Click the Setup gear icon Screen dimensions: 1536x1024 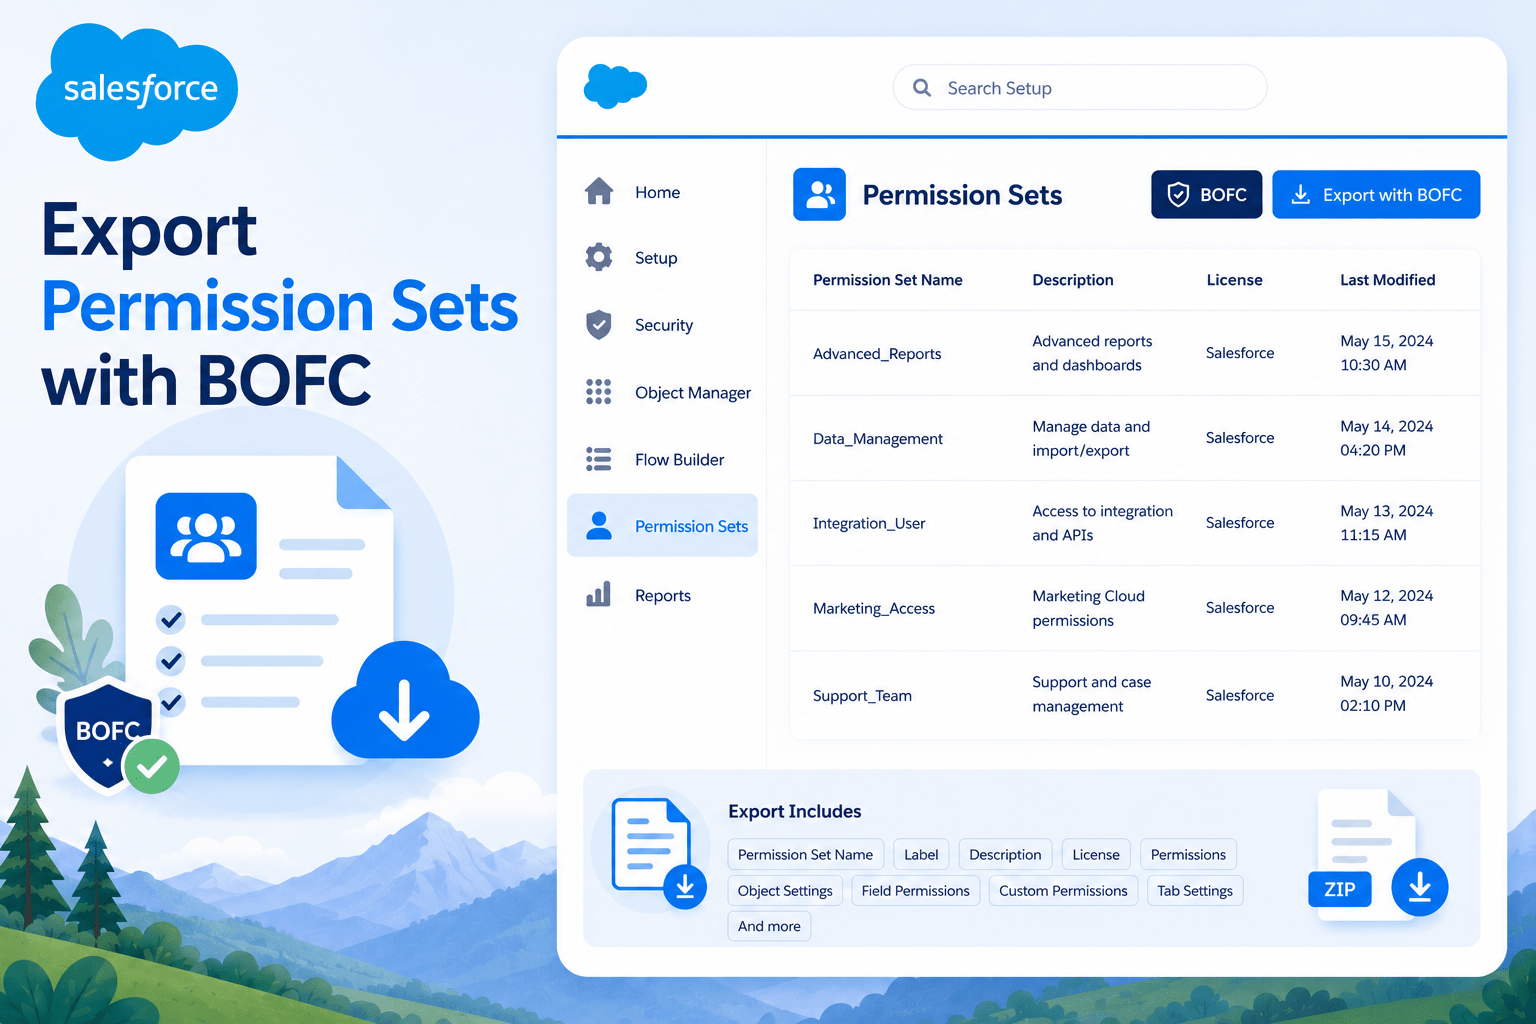(x=599, y=257)
